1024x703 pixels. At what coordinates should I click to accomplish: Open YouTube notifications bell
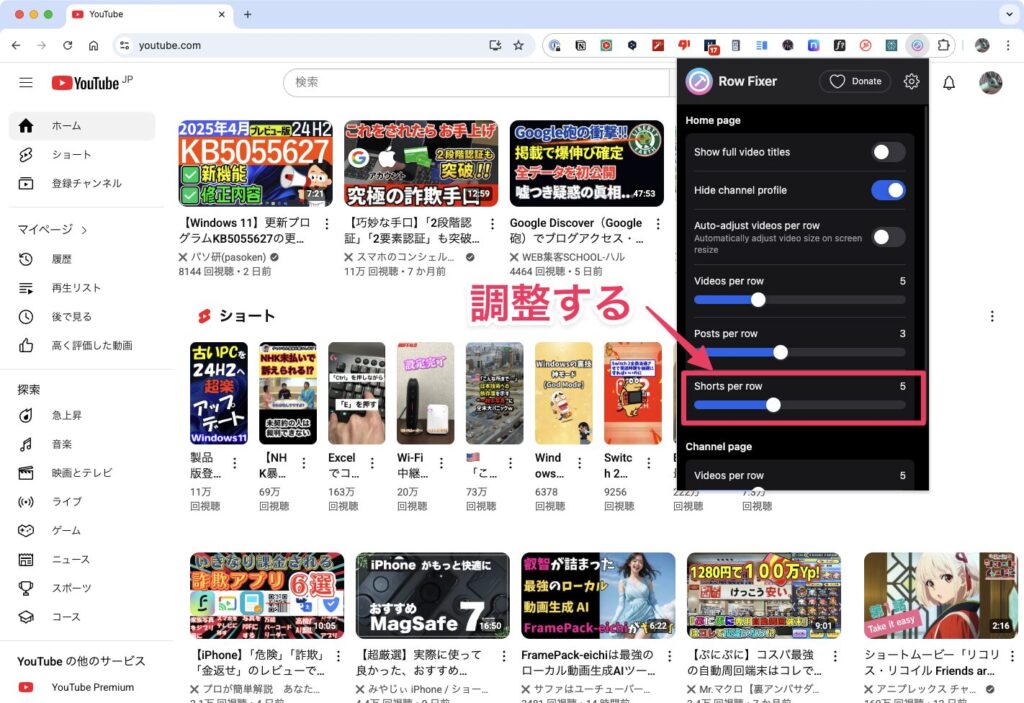pyautogui.click(x=949, y=82)
